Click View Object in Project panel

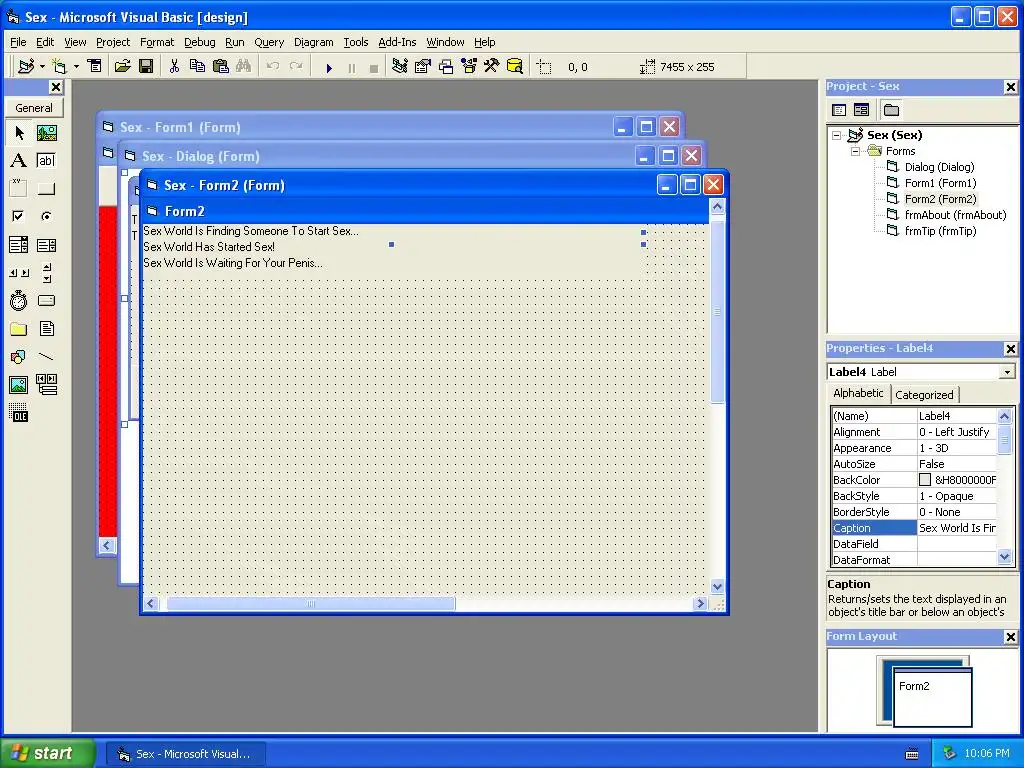pyautogui.click(x=861, y=110)
